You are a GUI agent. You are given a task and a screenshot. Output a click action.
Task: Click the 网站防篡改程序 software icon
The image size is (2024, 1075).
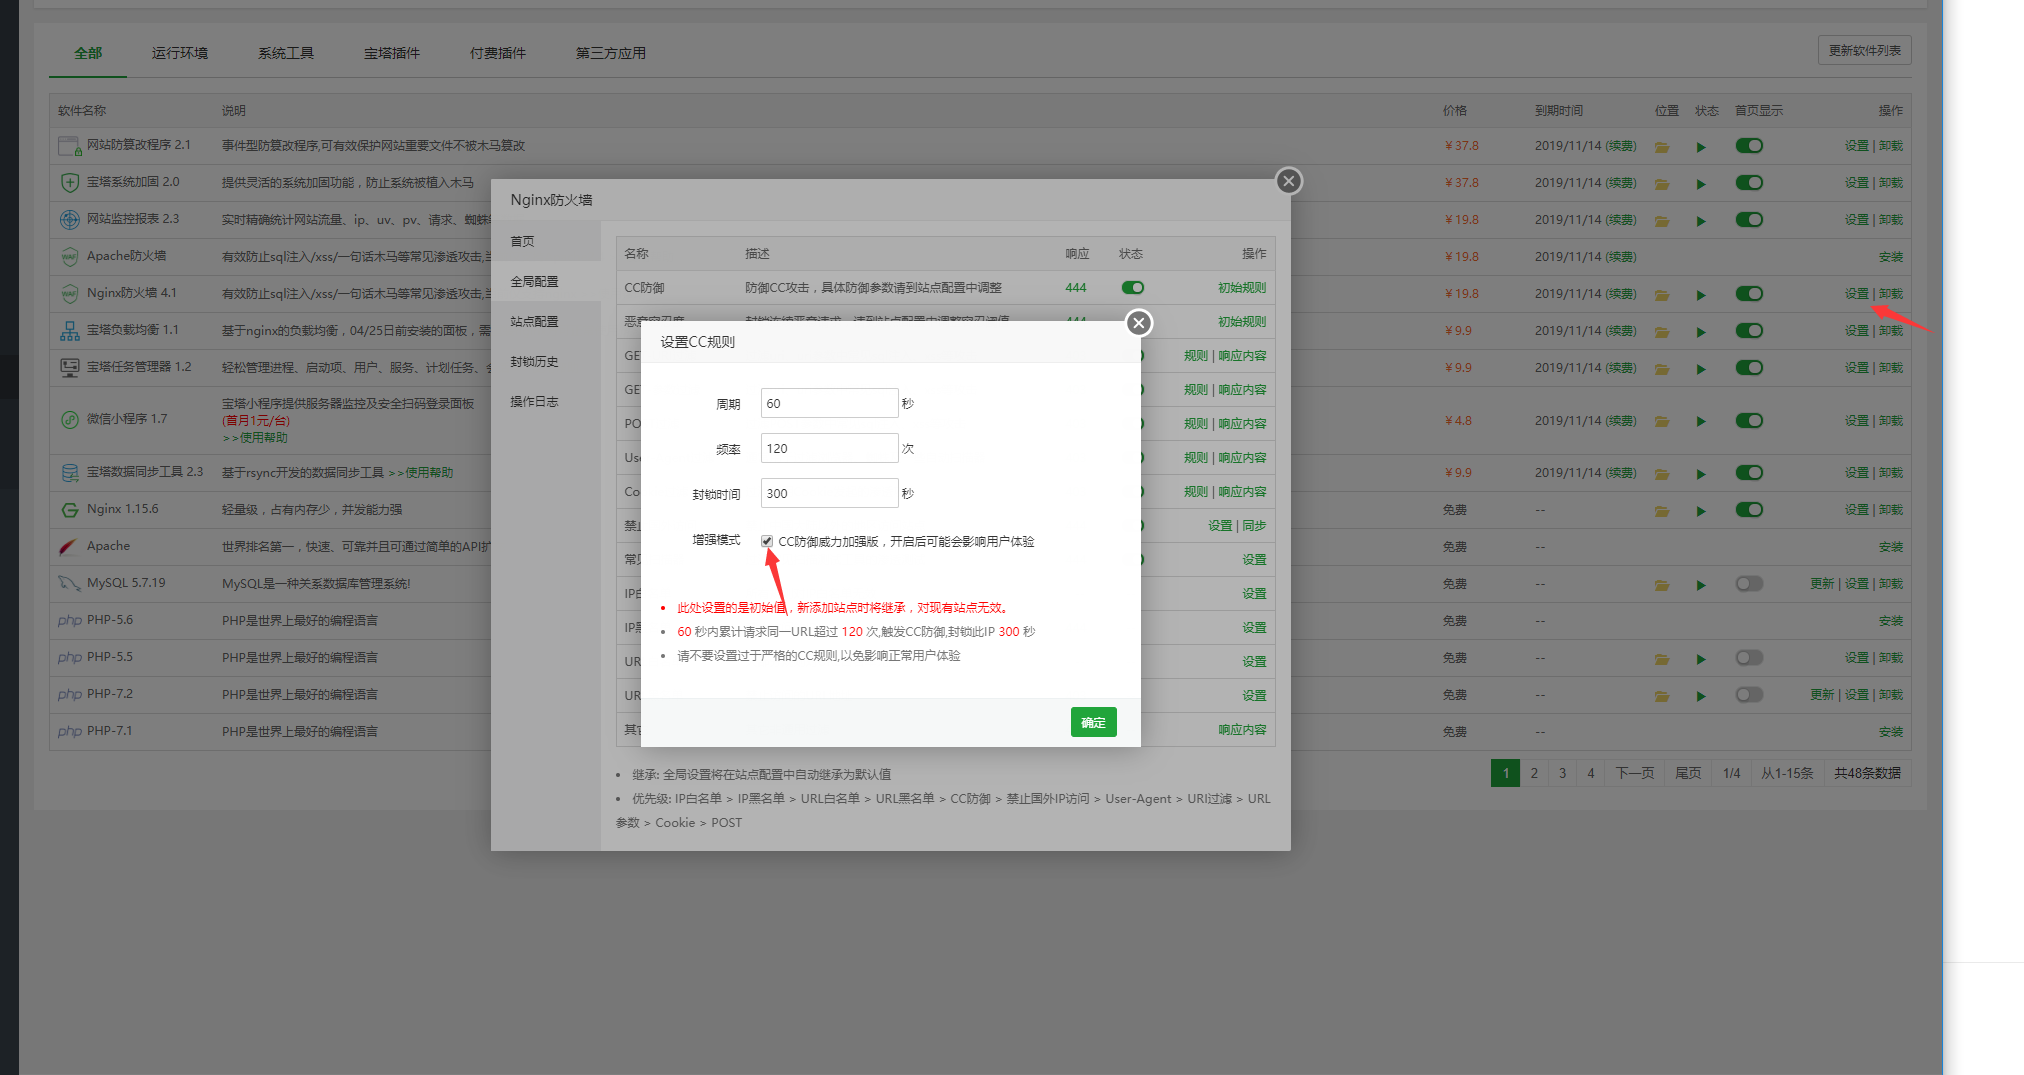(x=70, y=146)
